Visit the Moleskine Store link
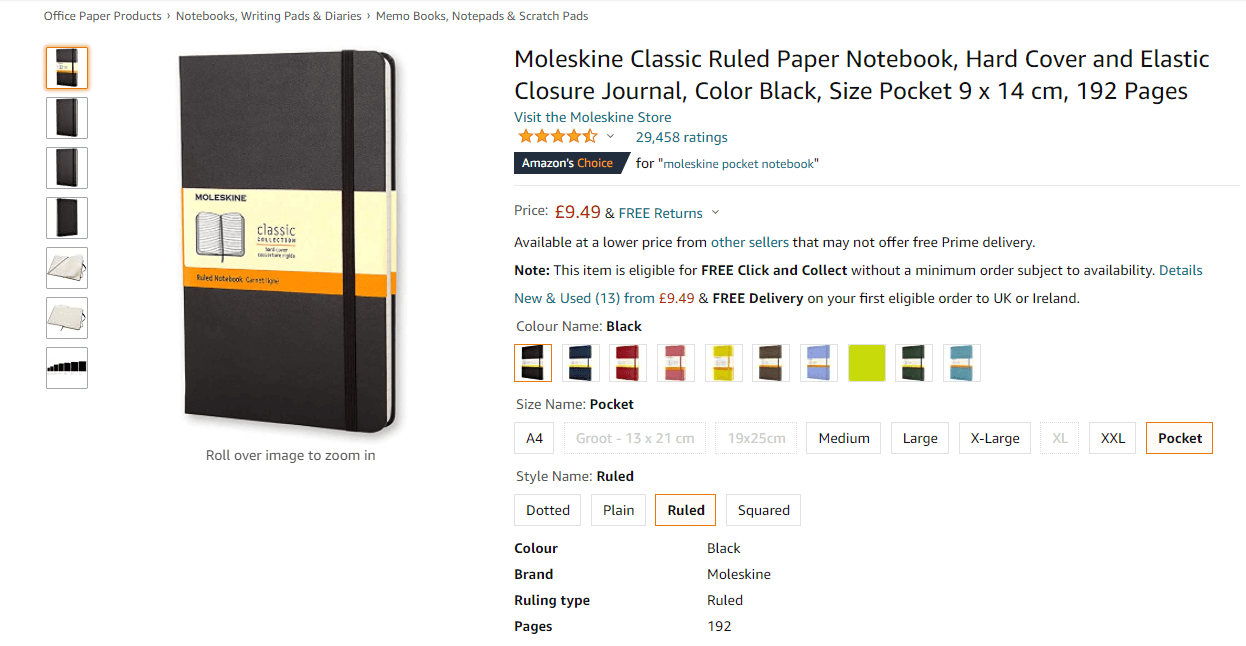This screenshot has height=646, width=1246. coord(592,117)
